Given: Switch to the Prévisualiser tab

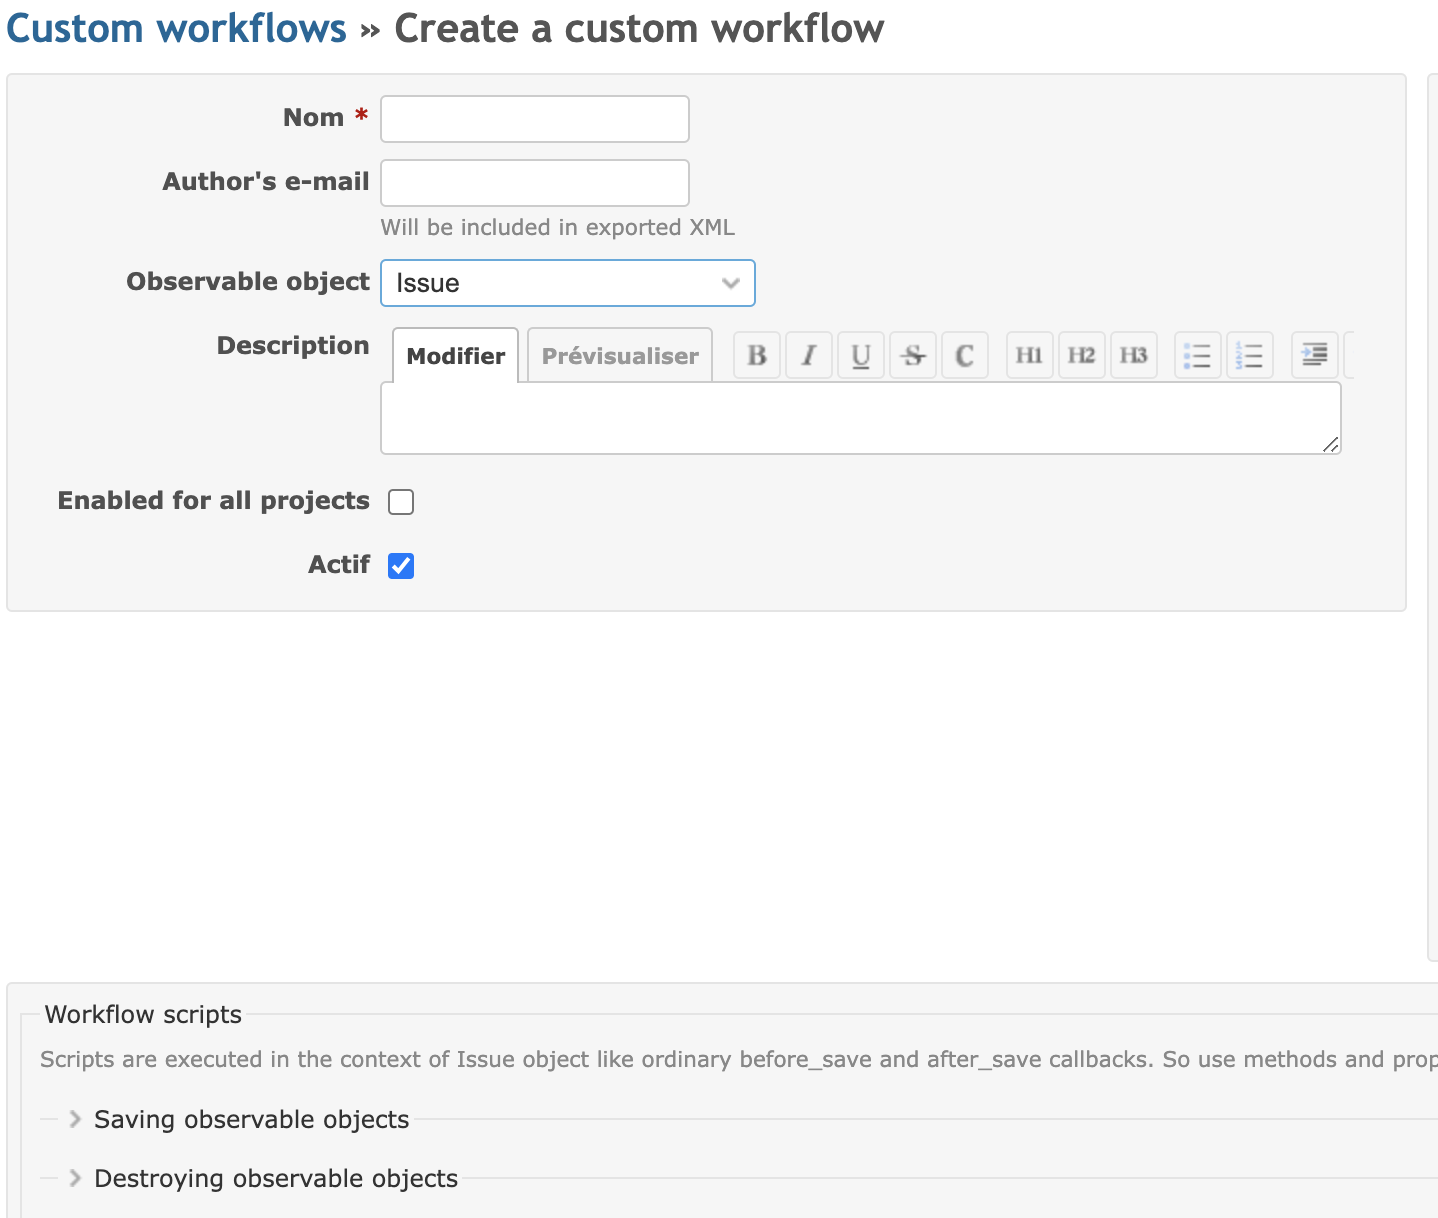Looking at the screenshot, I should coord(619,355).
